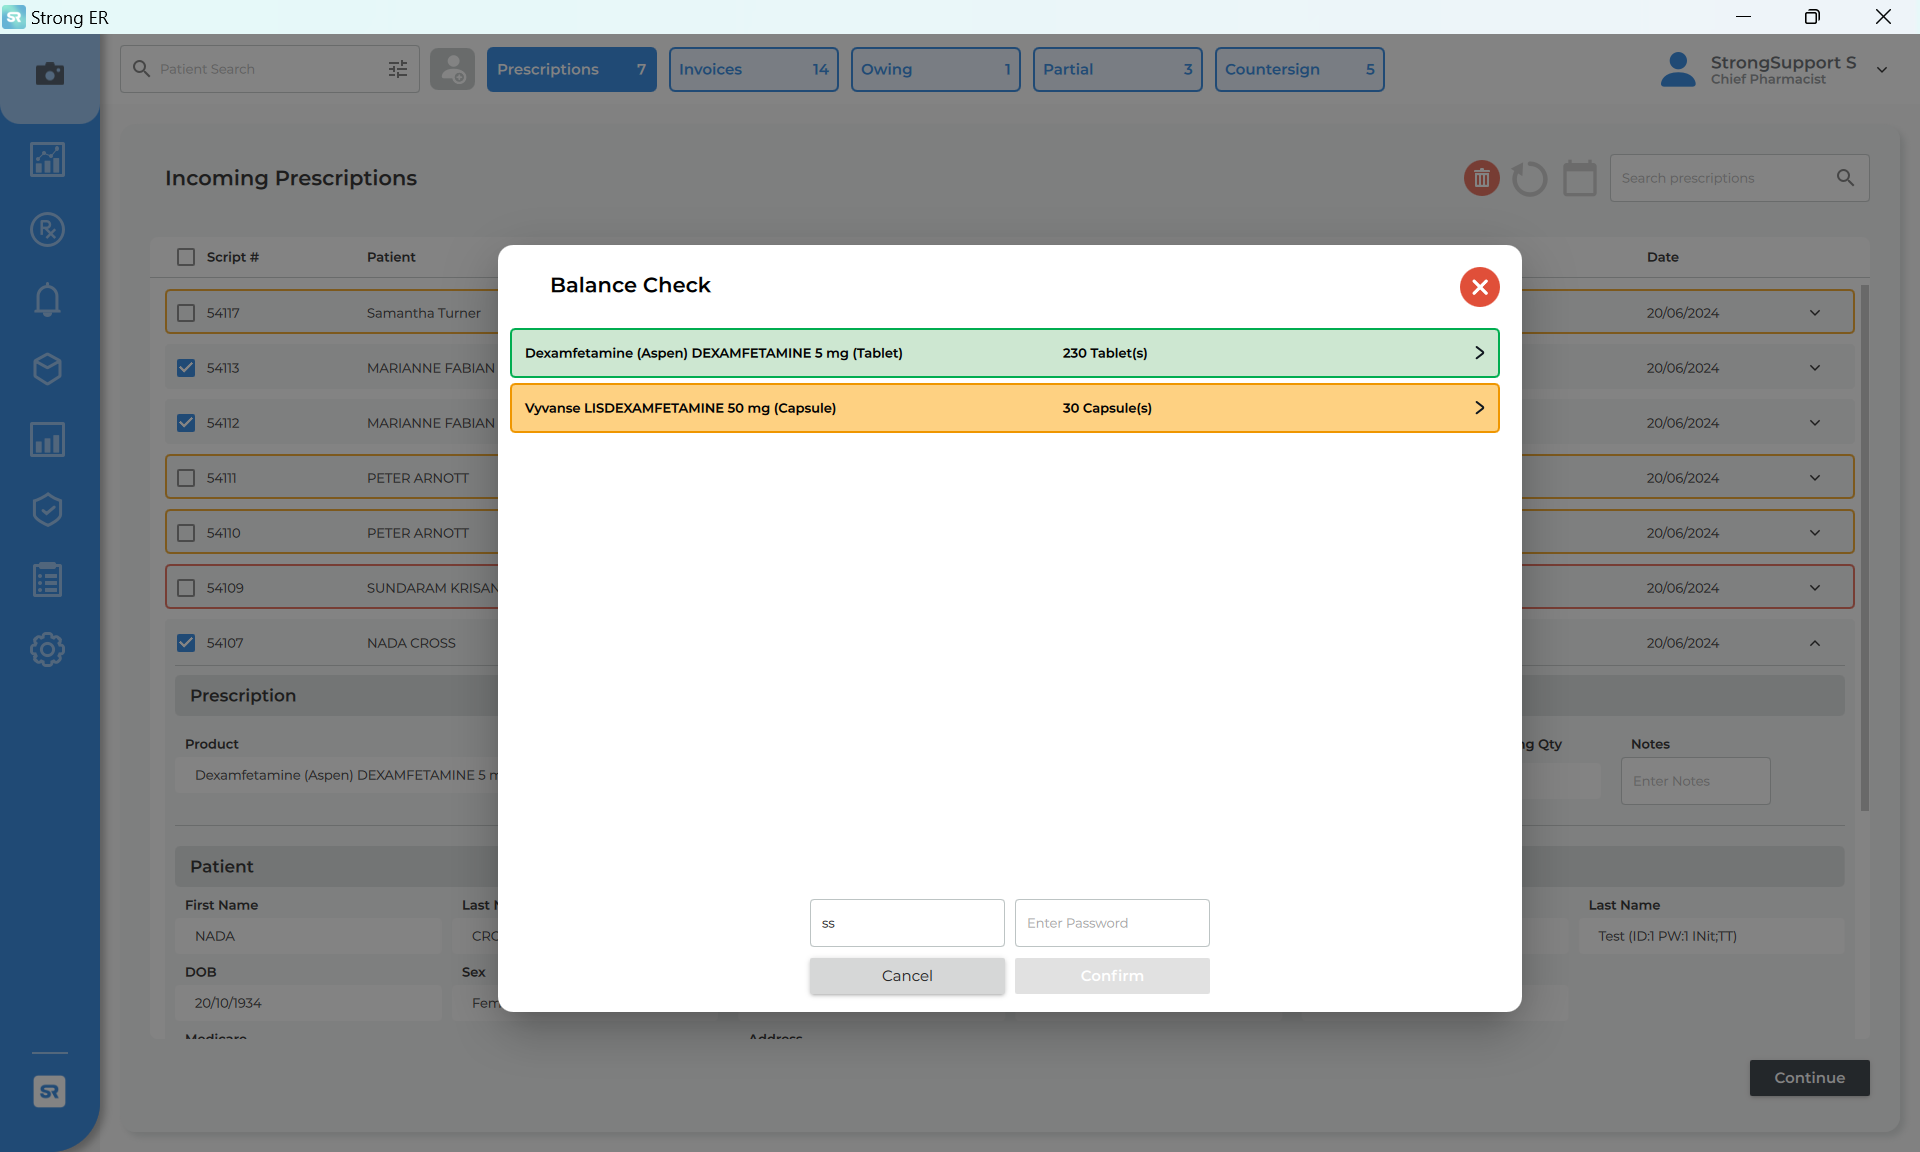Image resolution: width=1920 pixels, height=1152 pixels.
Task: Click the notifications bell icon
Action: click(x=47, y=300)
